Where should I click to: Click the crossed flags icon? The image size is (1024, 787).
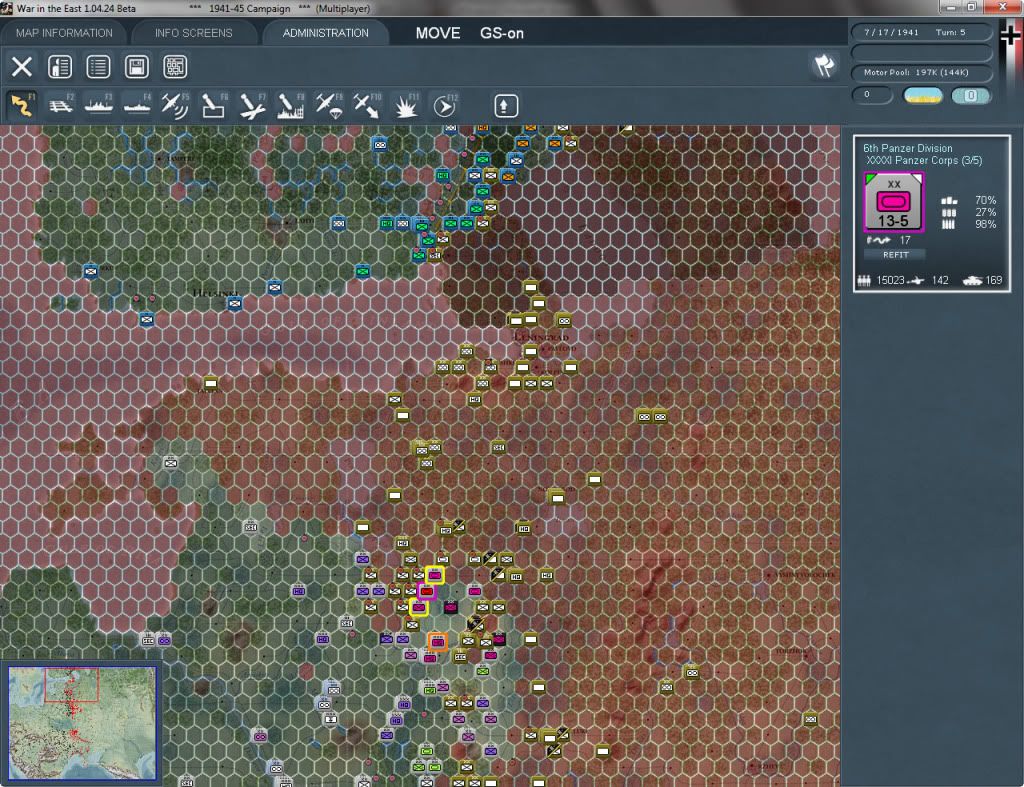tap(824, 65)
